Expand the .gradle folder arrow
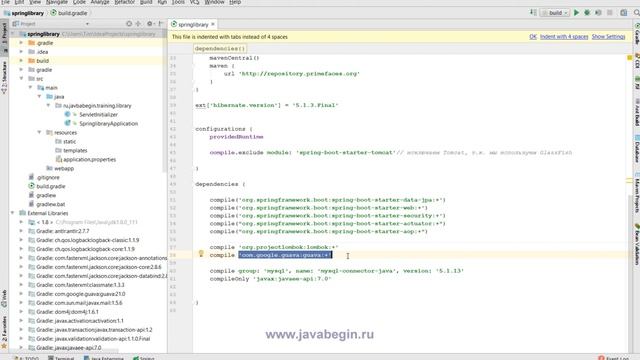640x360 pixels. click(21, 42)
